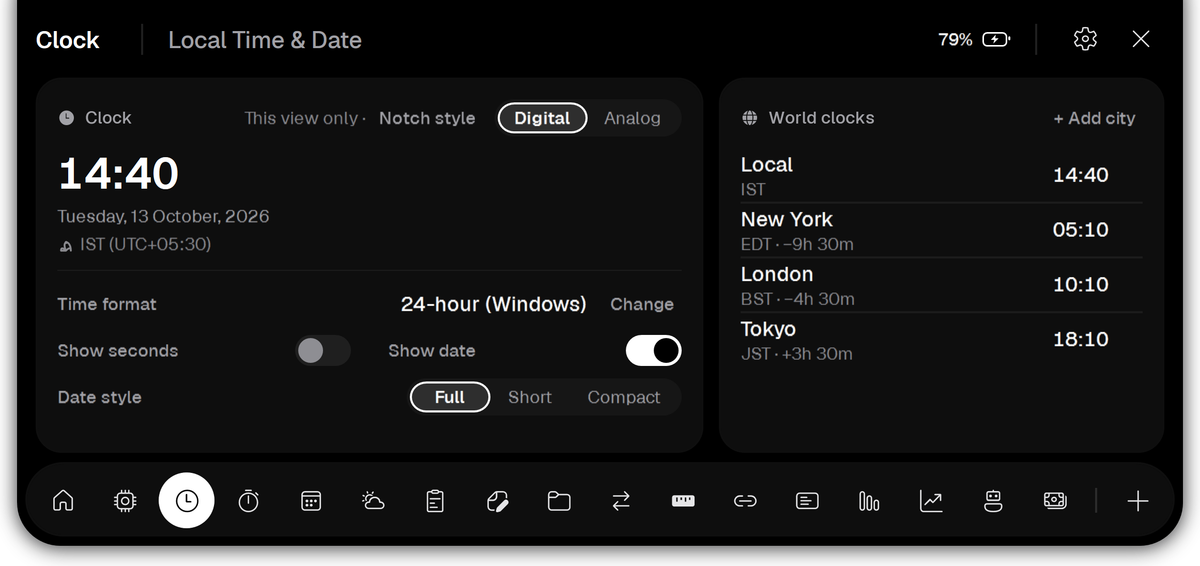1200x566 pixels.
Task: Open the banknote money icon
Action: point(1055,501)
